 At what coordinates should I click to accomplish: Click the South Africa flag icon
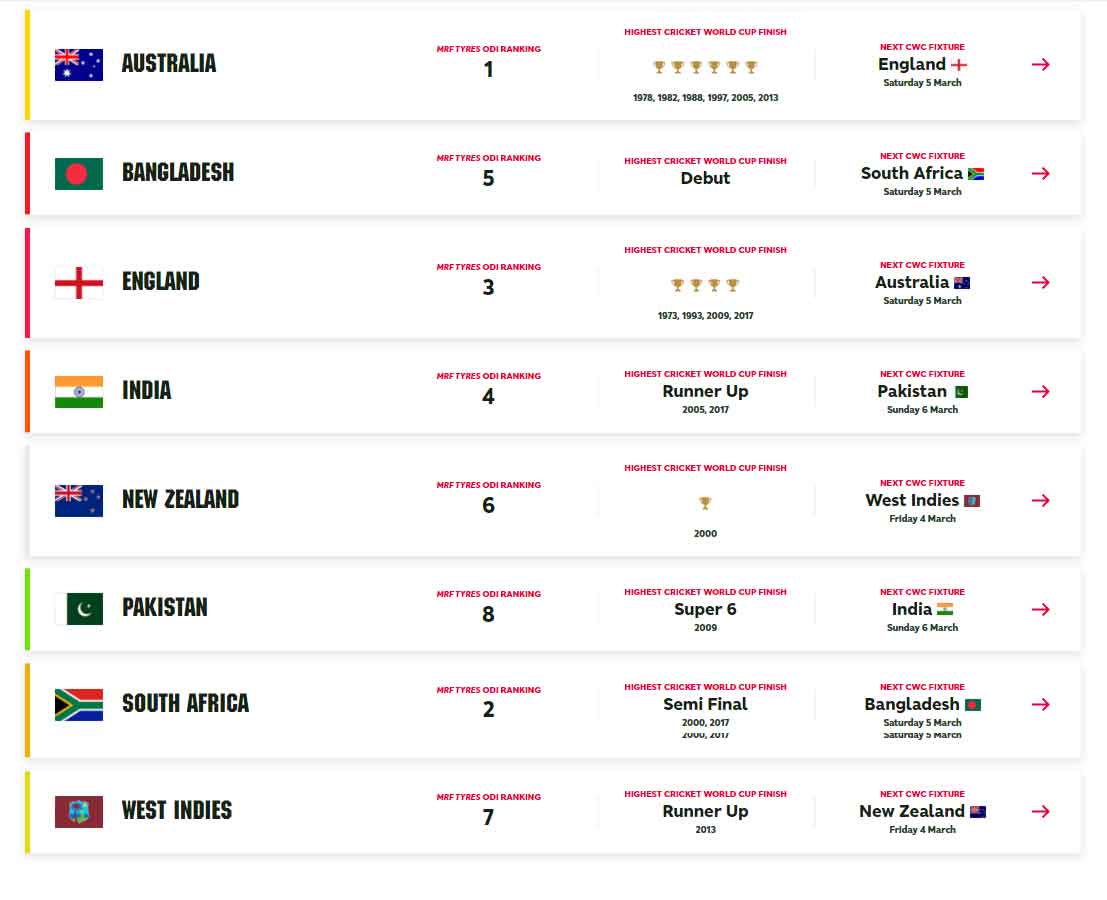78,704
